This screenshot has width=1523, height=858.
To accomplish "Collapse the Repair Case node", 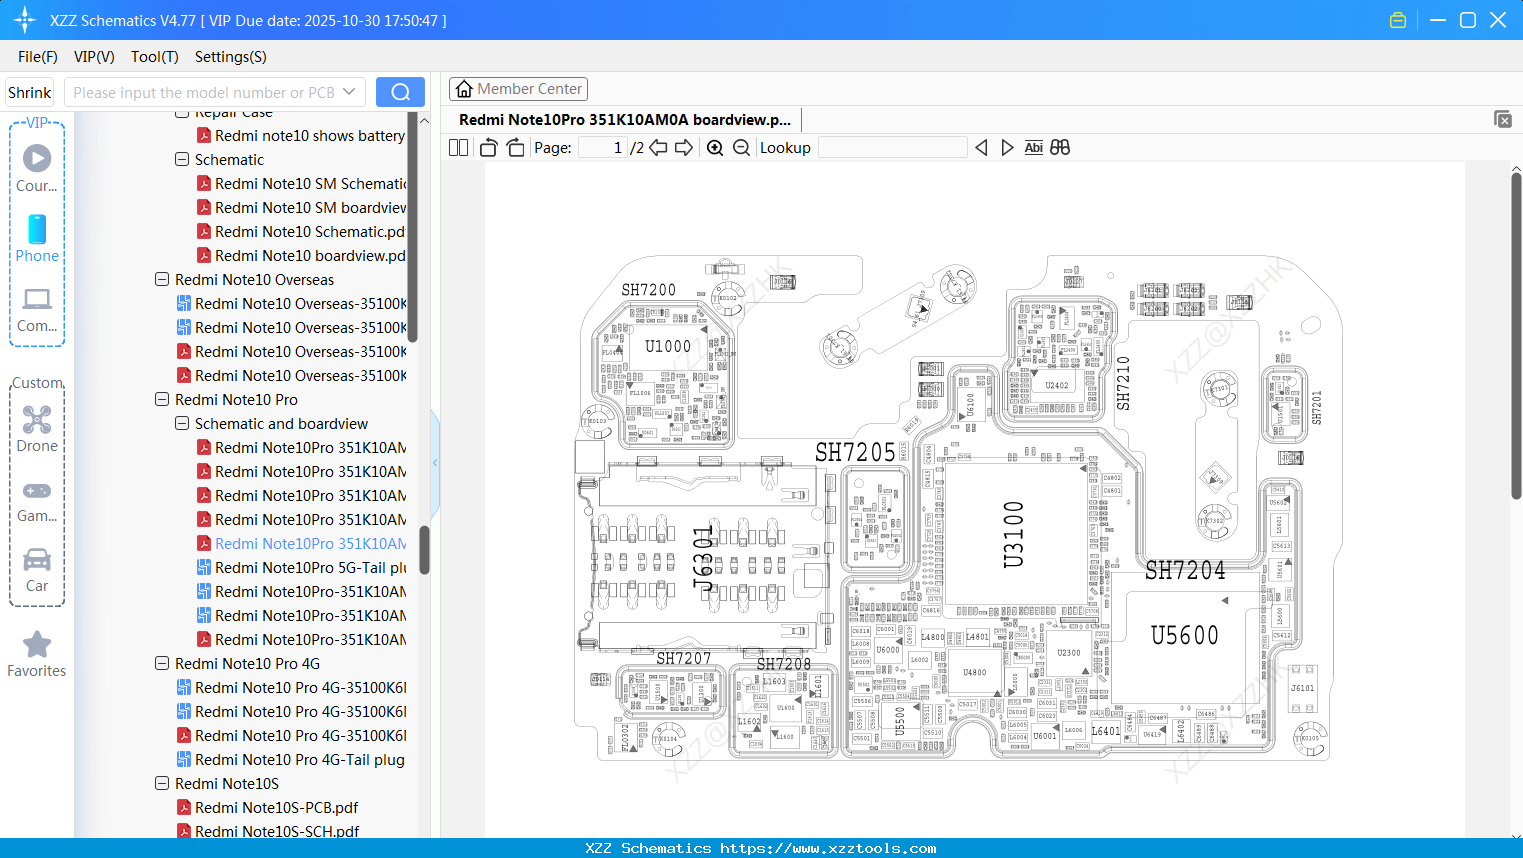I will tap(182, 114).
